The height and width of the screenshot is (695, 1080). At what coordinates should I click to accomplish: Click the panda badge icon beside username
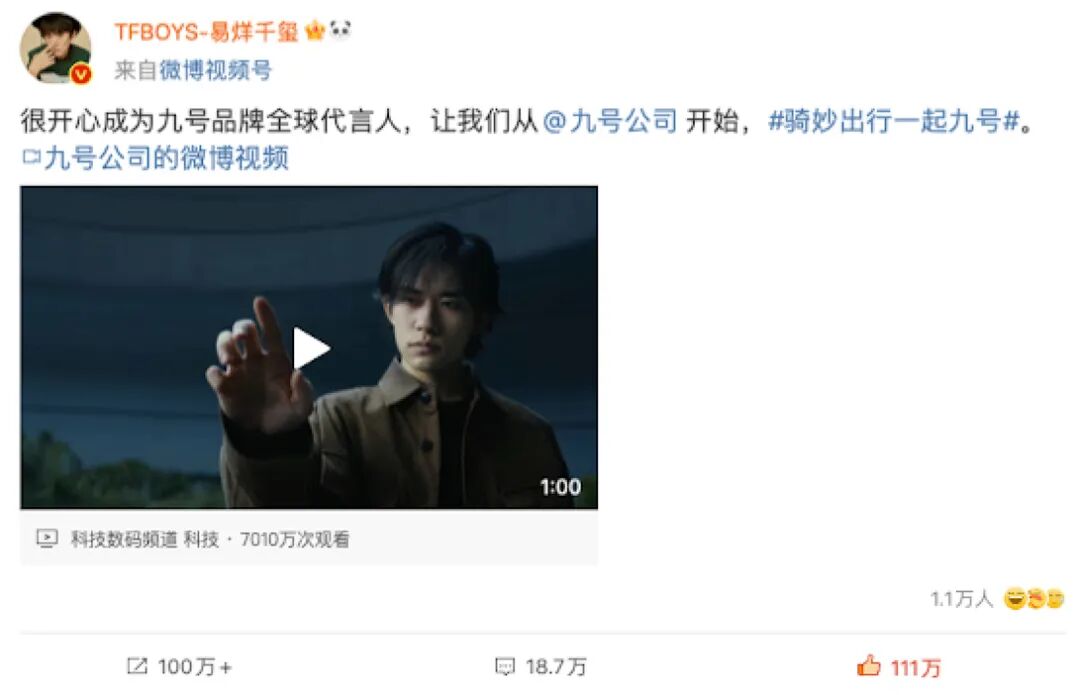click(340, 30)
